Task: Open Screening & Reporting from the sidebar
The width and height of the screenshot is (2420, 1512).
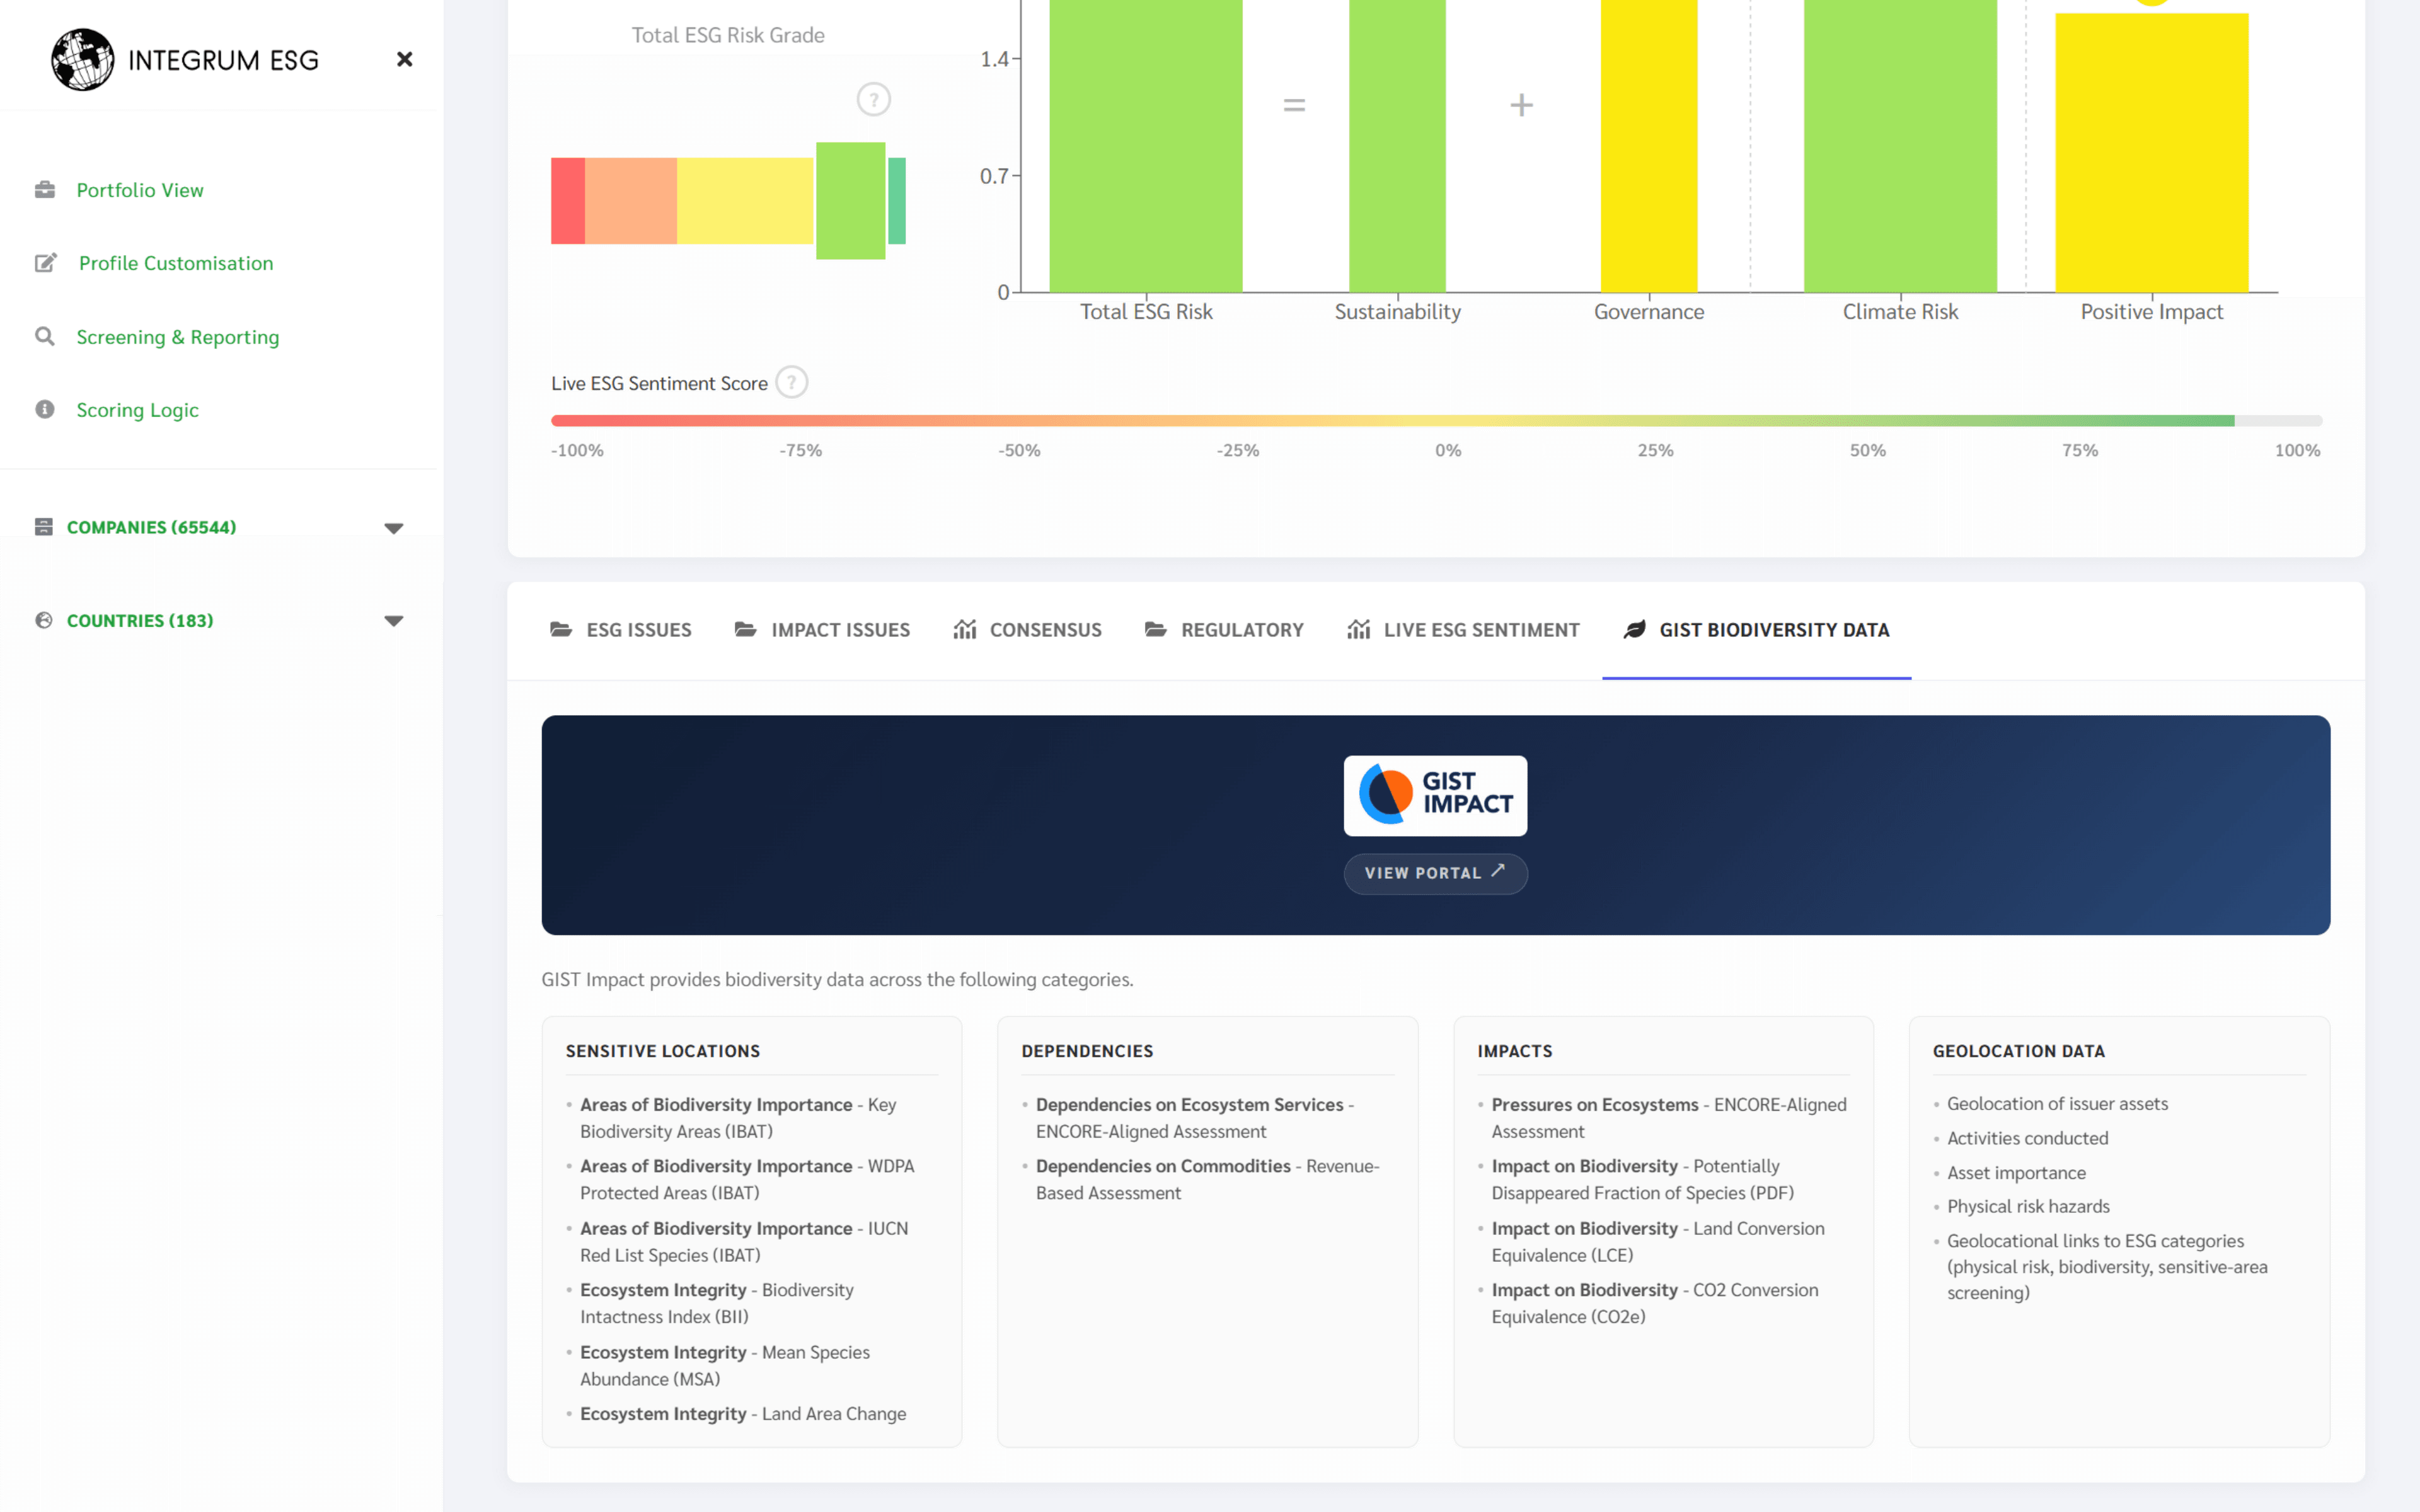Action: (178, 336)
